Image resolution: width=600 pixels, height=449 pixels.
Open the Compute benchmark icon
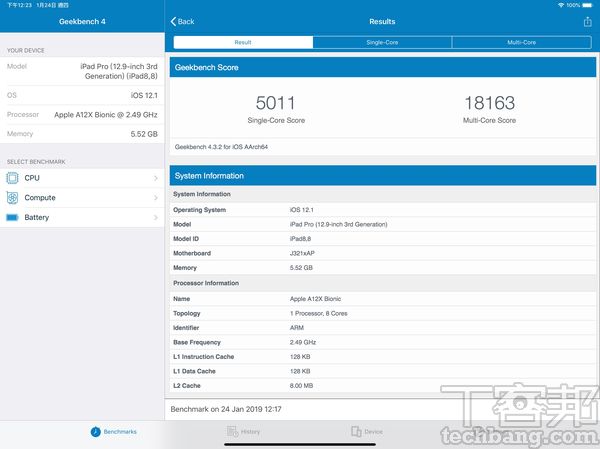12,198
